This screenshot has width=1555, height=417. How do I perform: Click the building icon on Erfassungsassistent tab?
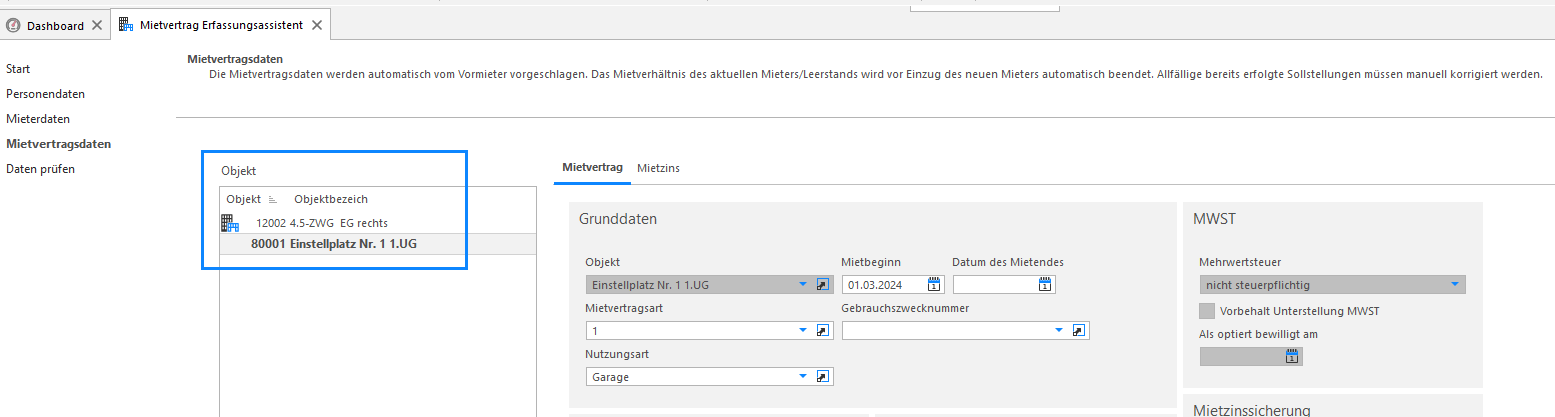coord(127,25)
